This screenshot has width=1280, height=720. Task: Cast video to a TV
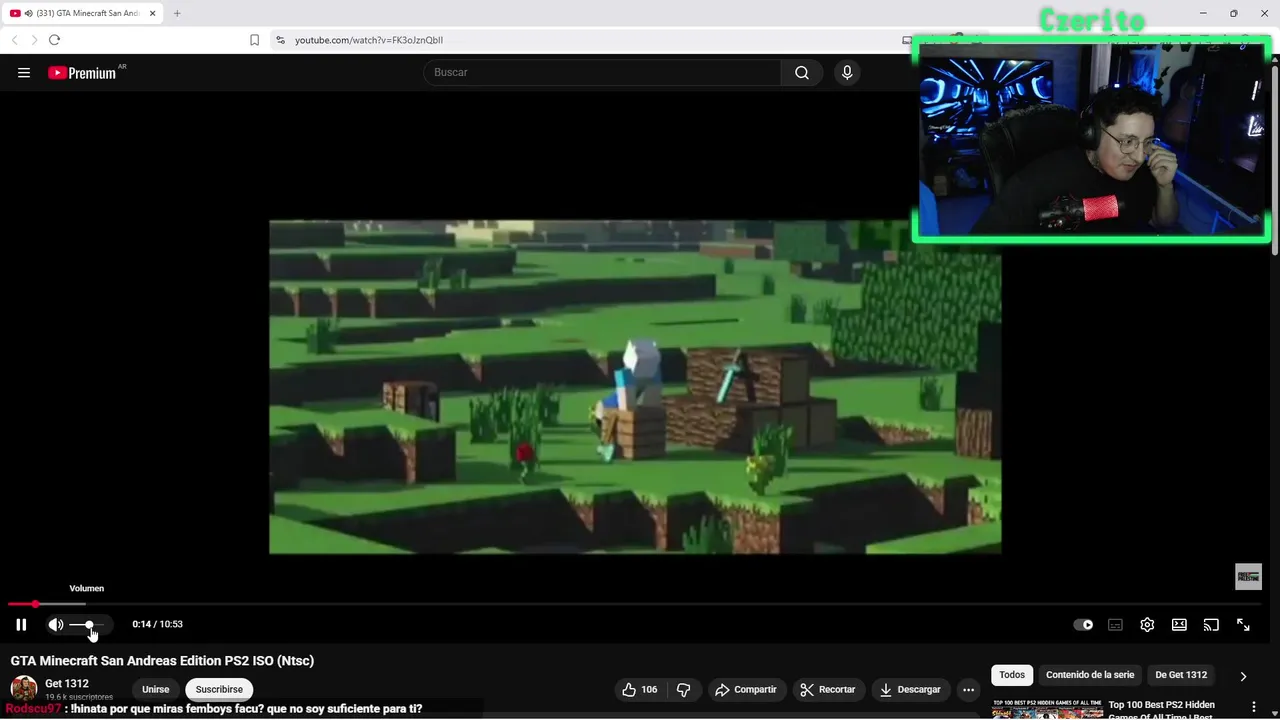pyautogui.click(x=1211, y=624)
